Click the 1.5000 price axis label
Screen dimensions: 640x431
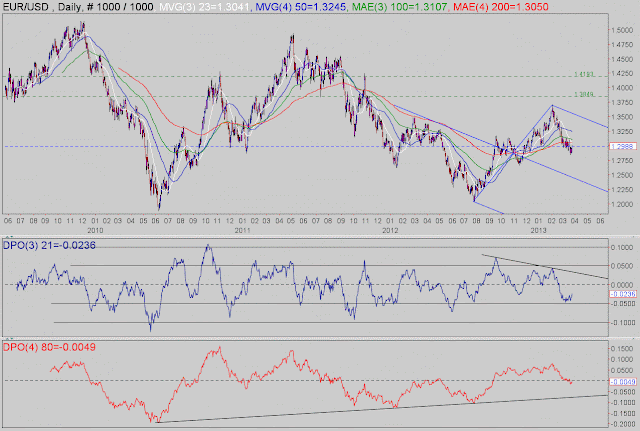point(622,30)
